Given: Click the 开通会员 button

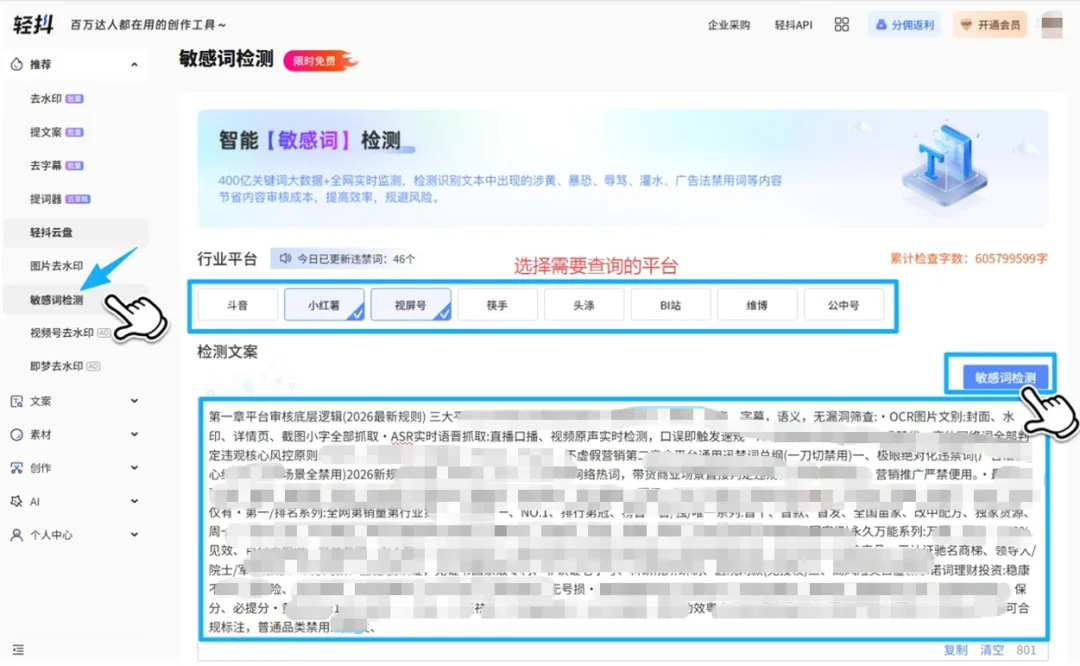Looking at the screenshot, I should click(990, 25).
